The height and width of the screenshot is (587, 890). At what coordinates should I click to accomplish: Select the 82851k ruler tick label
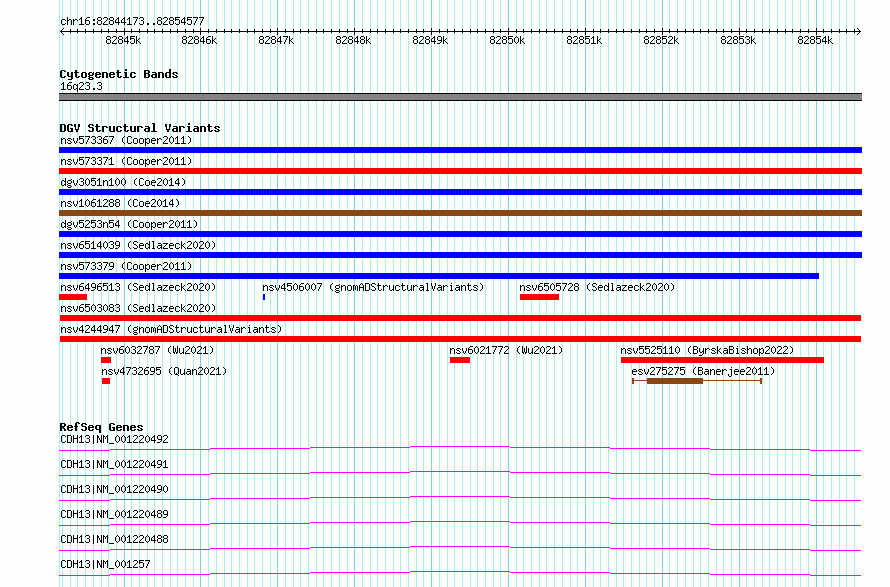pos(584,40)
